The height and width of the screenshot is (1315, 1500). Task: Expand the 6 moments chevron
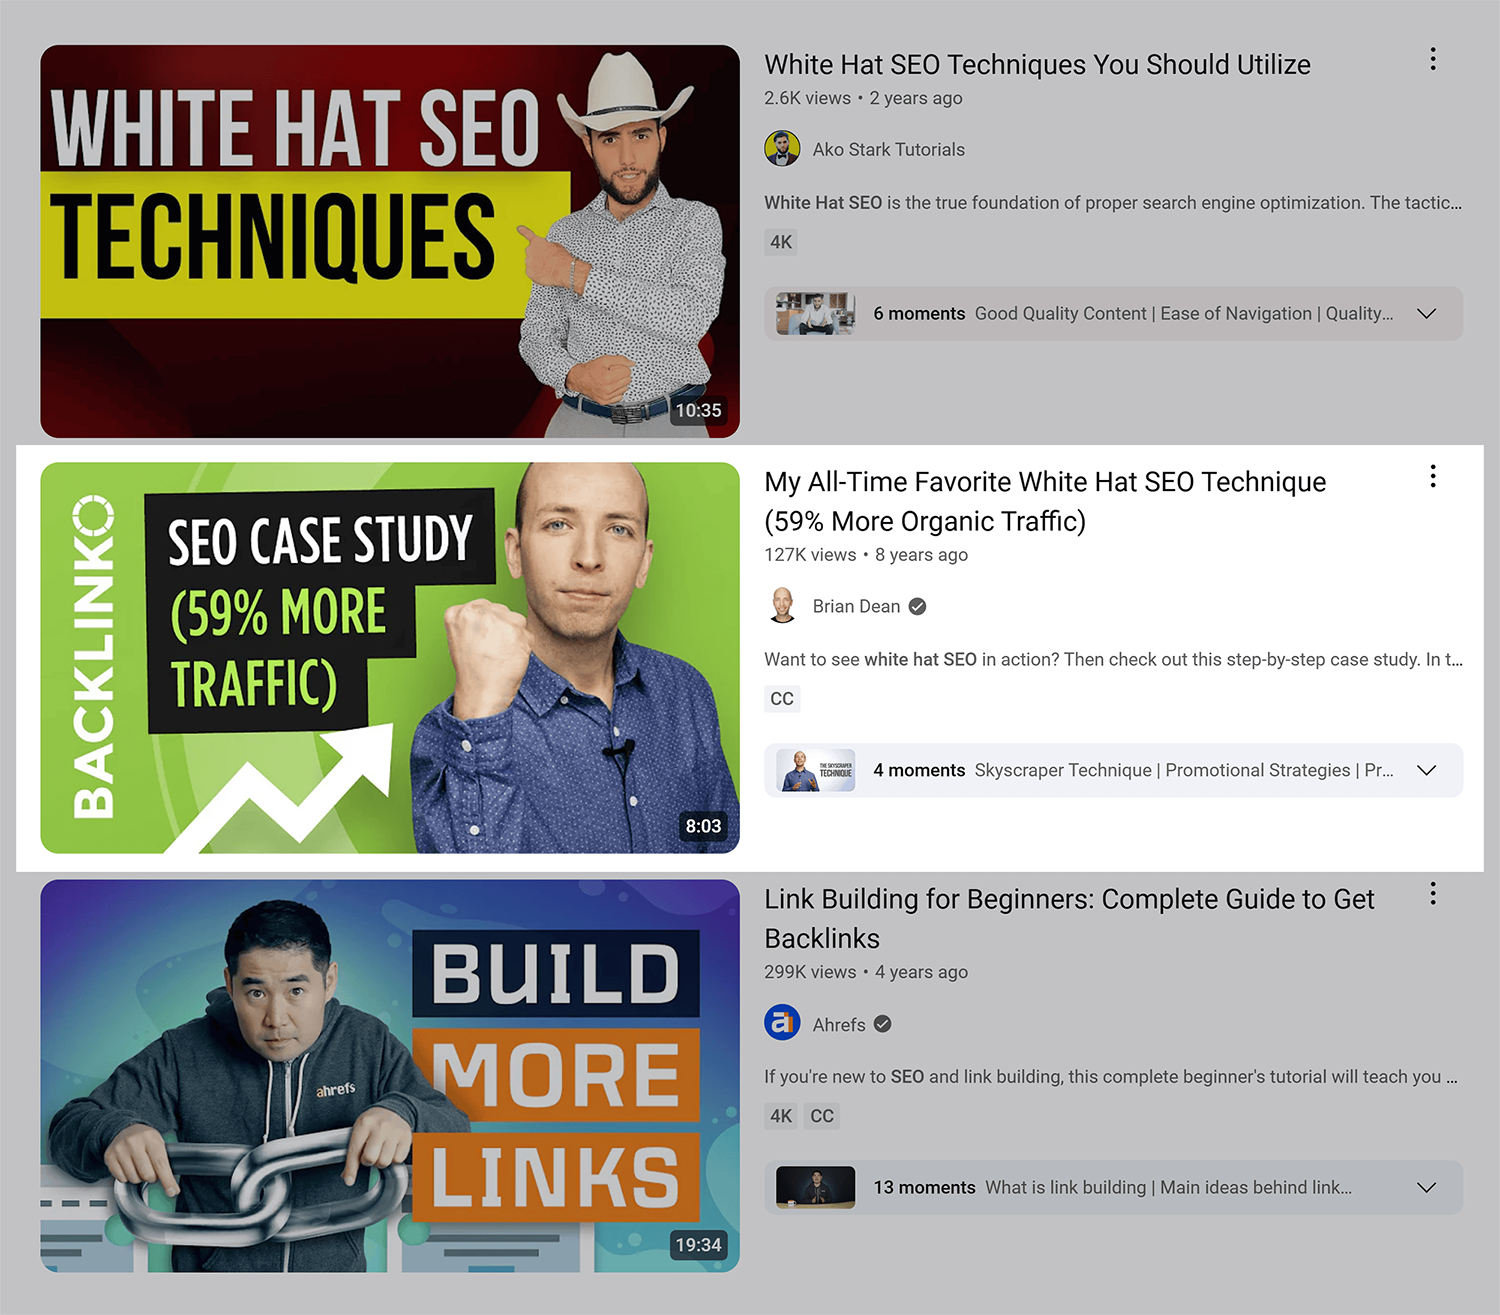(1427, 314)
